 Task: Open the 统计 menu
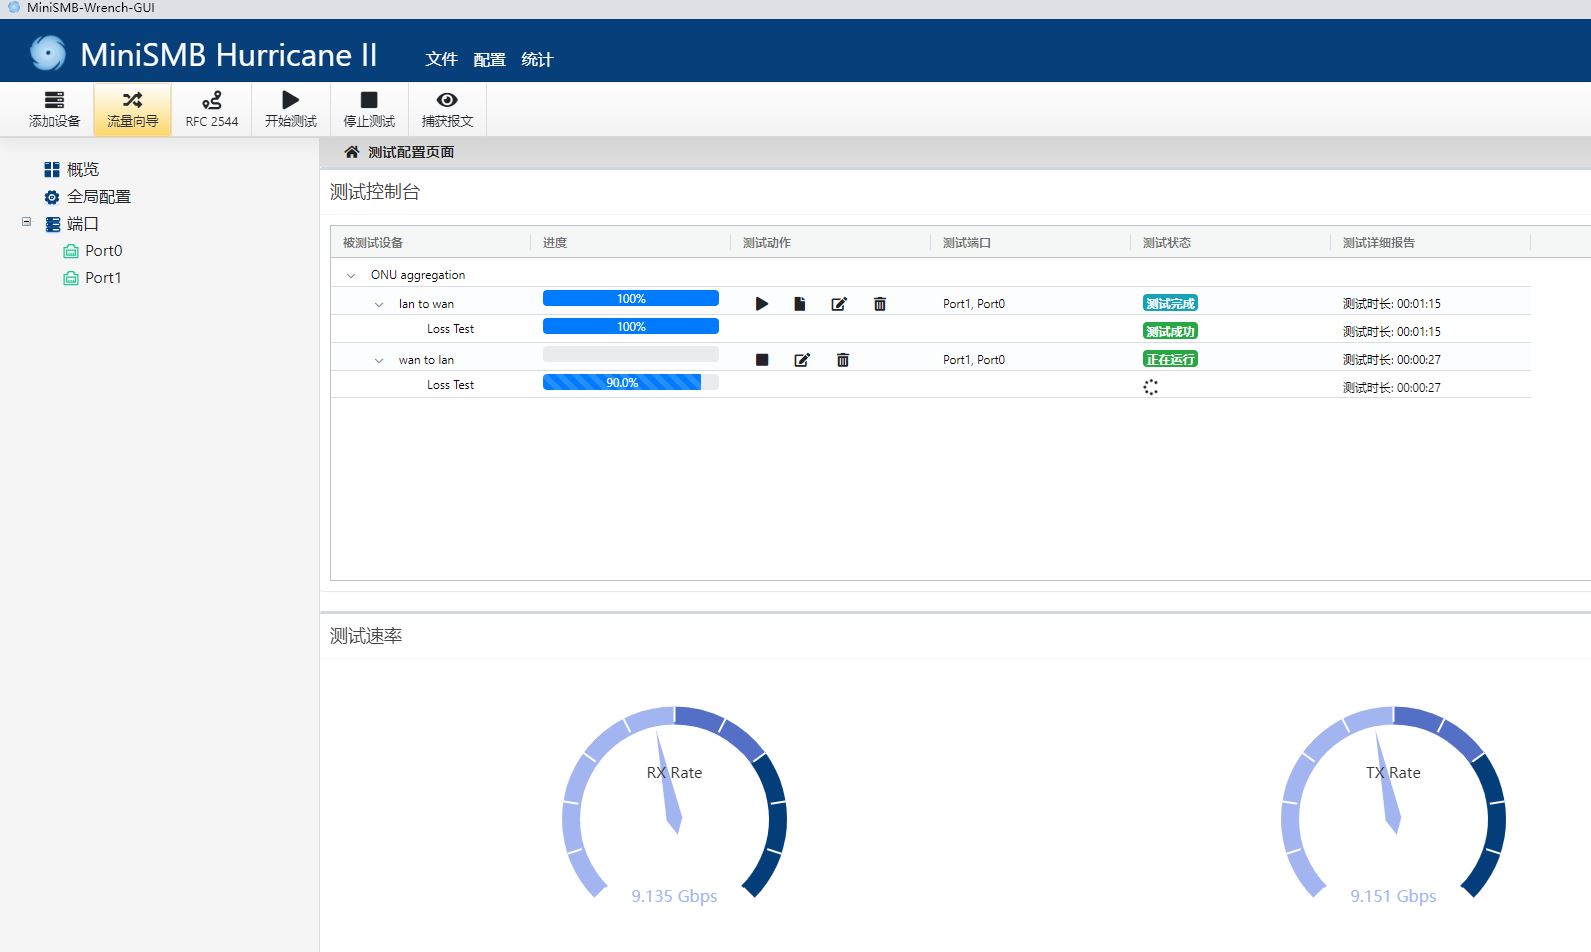point(537,59)
